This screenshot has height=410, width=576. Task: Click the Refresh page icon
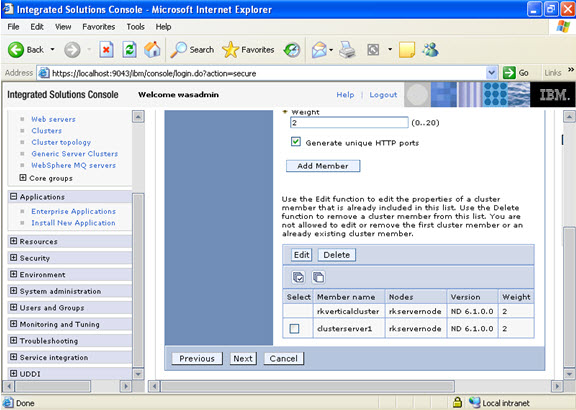tap(129, 50)
